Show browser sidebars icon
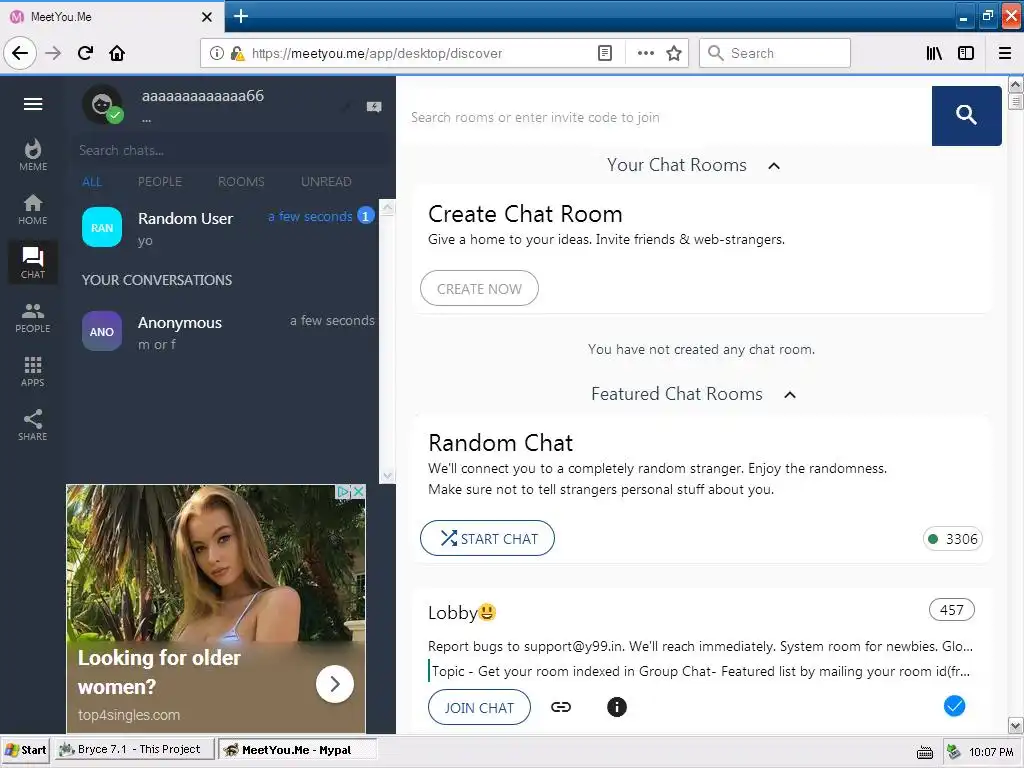Image resolution: width=1024 pixels, height=768 pixels. [965, 53]
